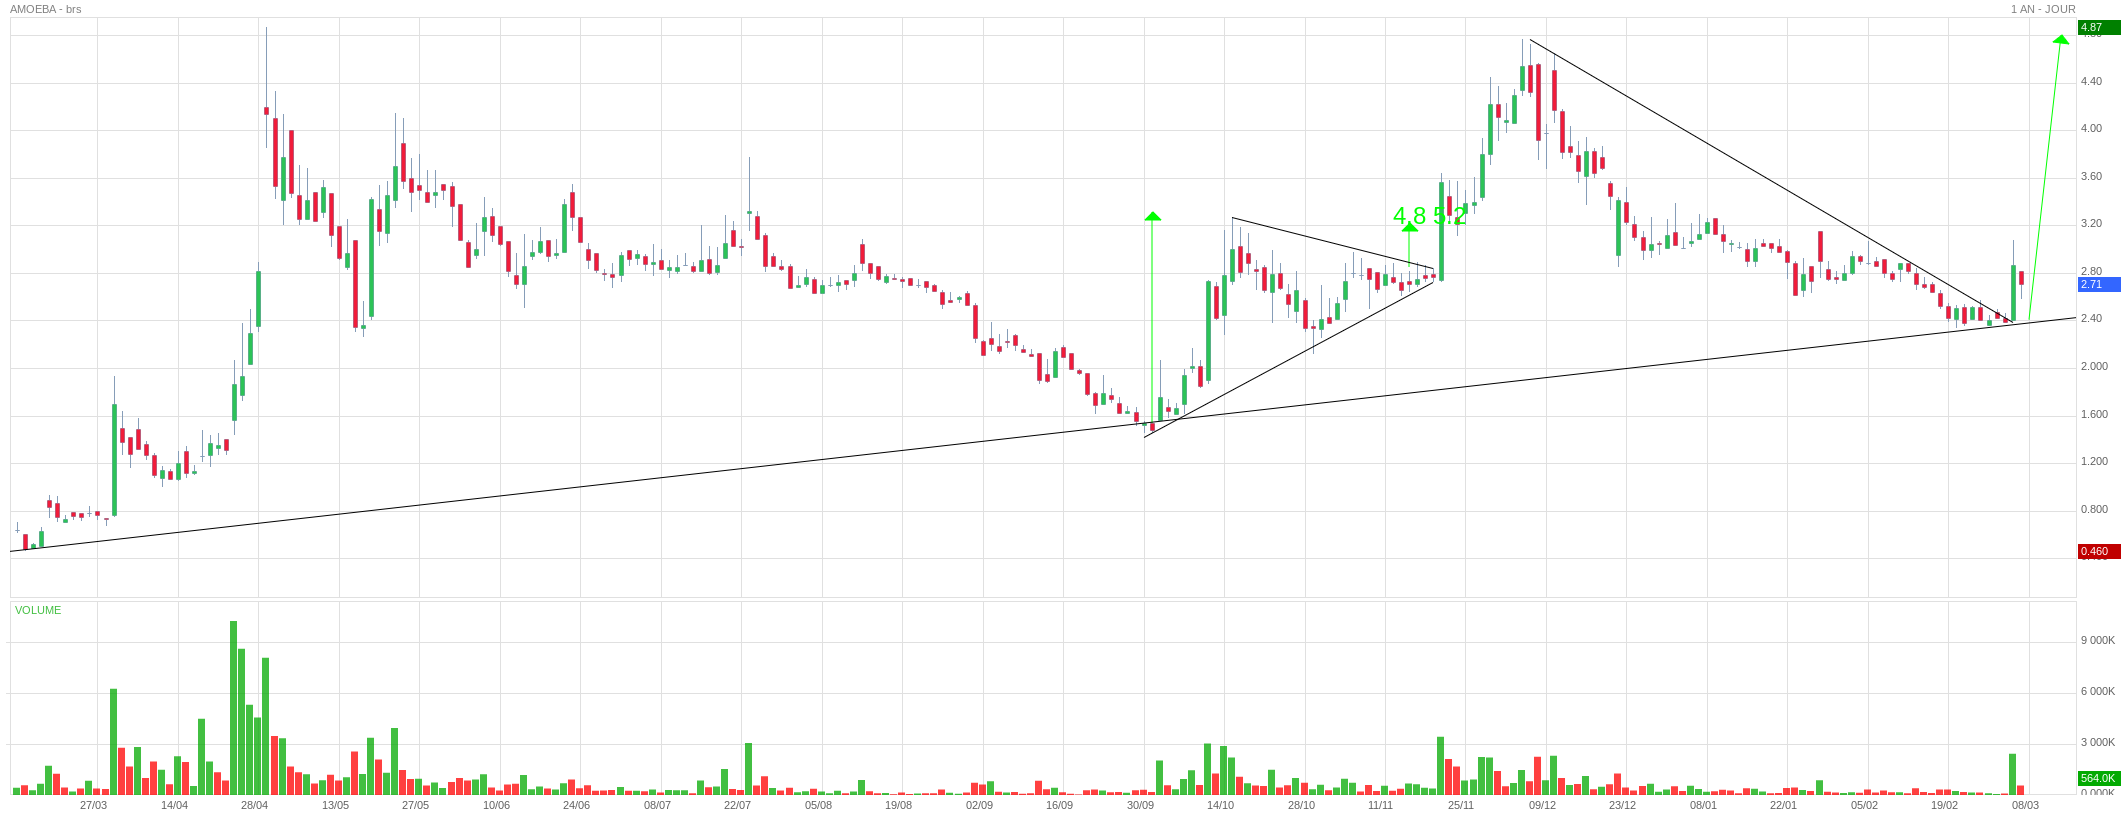Click the 05/08 date label
This screenshot has height=815, width=2121.
coord(818,805)
